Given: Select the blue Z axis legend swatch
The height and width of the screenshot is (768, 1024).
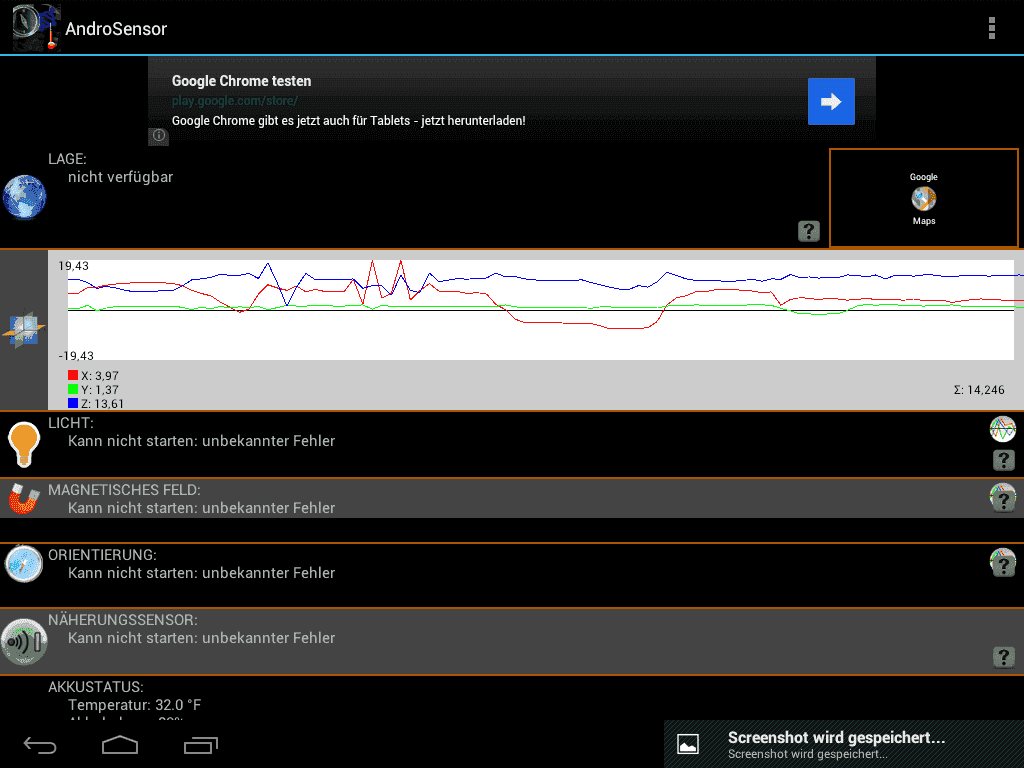Looking at the screenshot, I should tap(72, 403).
